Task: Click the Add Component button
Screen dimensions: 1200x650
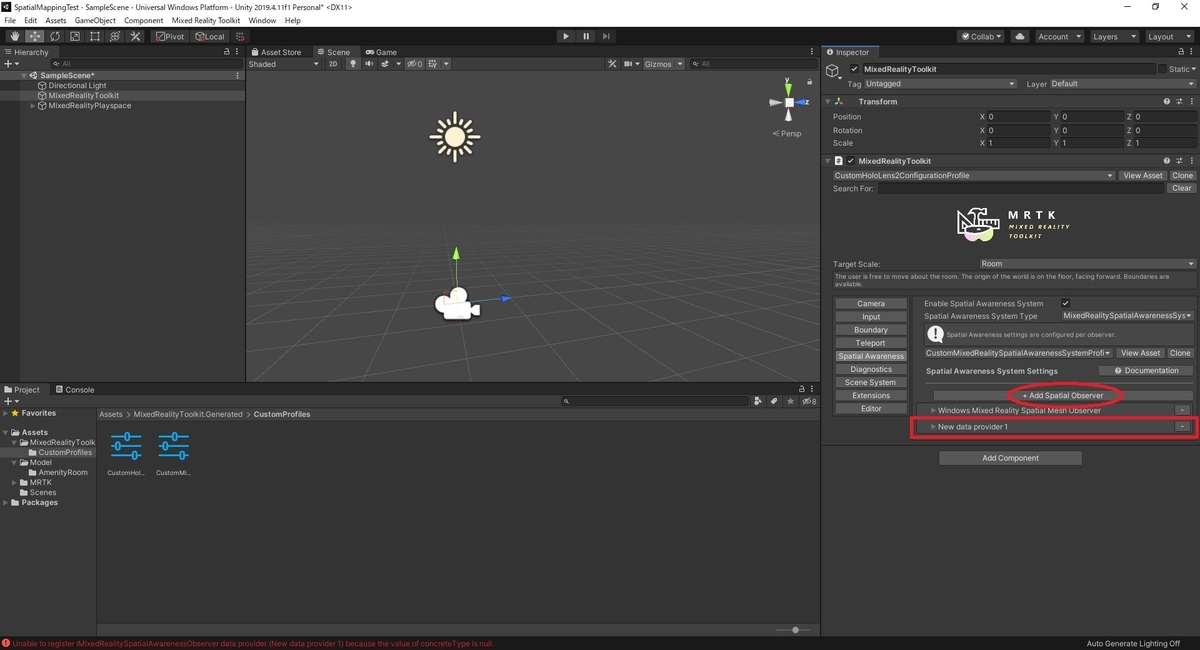Action: pyautogui.click(x=1010, y=458)
